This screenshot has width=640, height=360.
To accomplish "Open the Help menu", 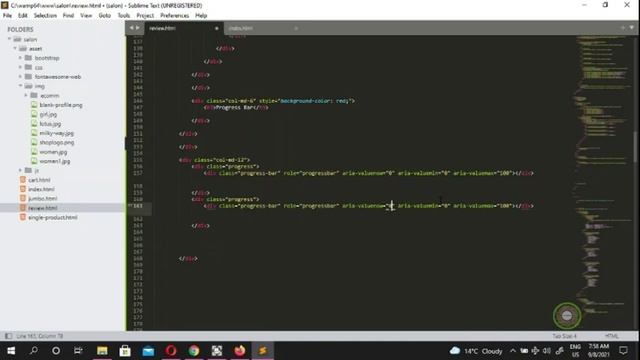I will pos(201,16).
